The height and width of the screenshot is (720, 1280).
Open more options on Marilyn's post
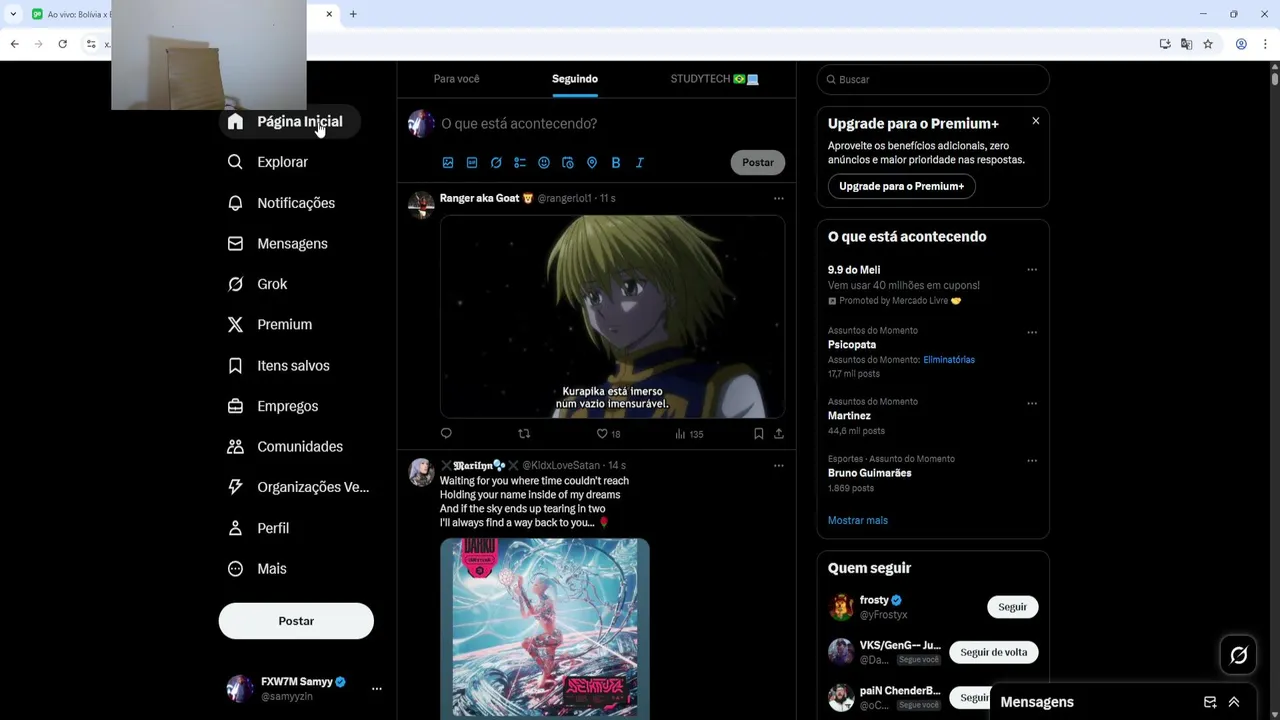[779, 465]
